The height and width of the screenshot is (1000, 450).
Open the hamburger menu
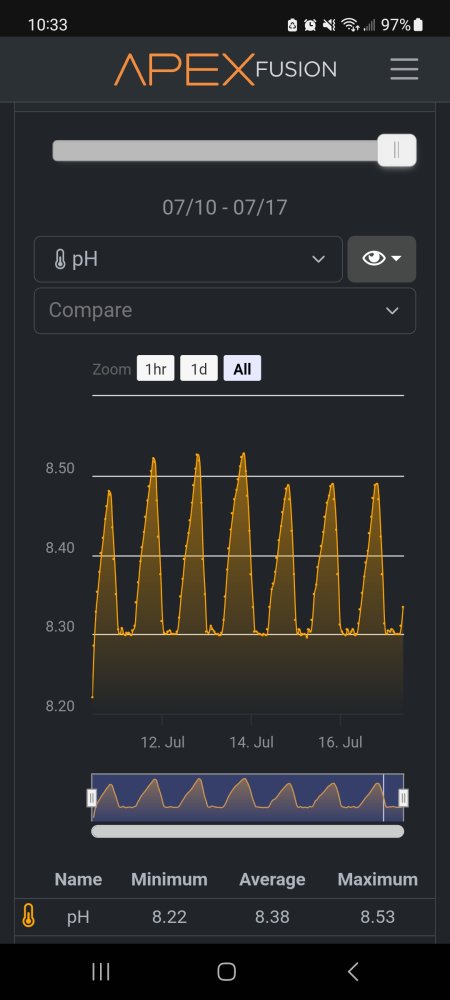(404, 68)
